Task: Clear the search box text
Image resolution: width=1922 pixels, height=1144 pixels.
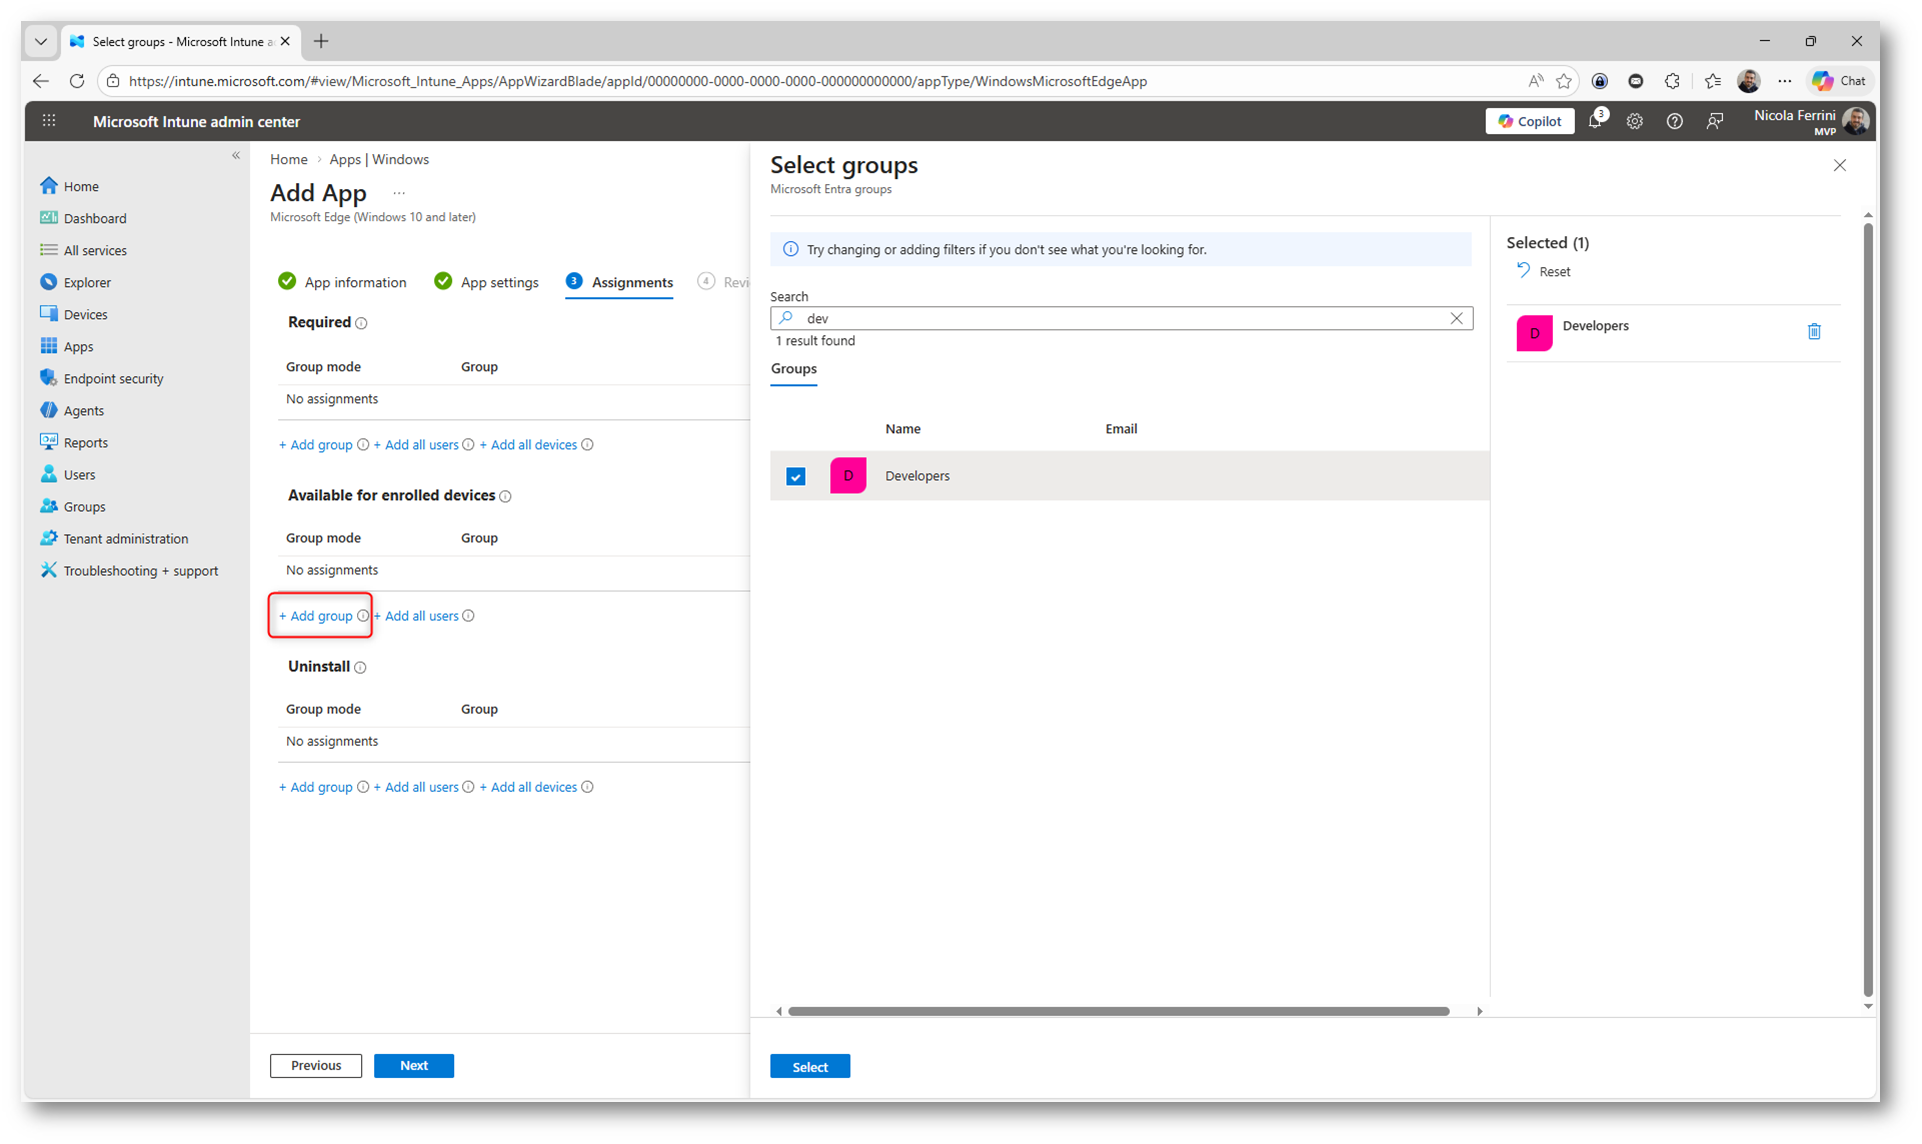Action: coord(1456,318)
